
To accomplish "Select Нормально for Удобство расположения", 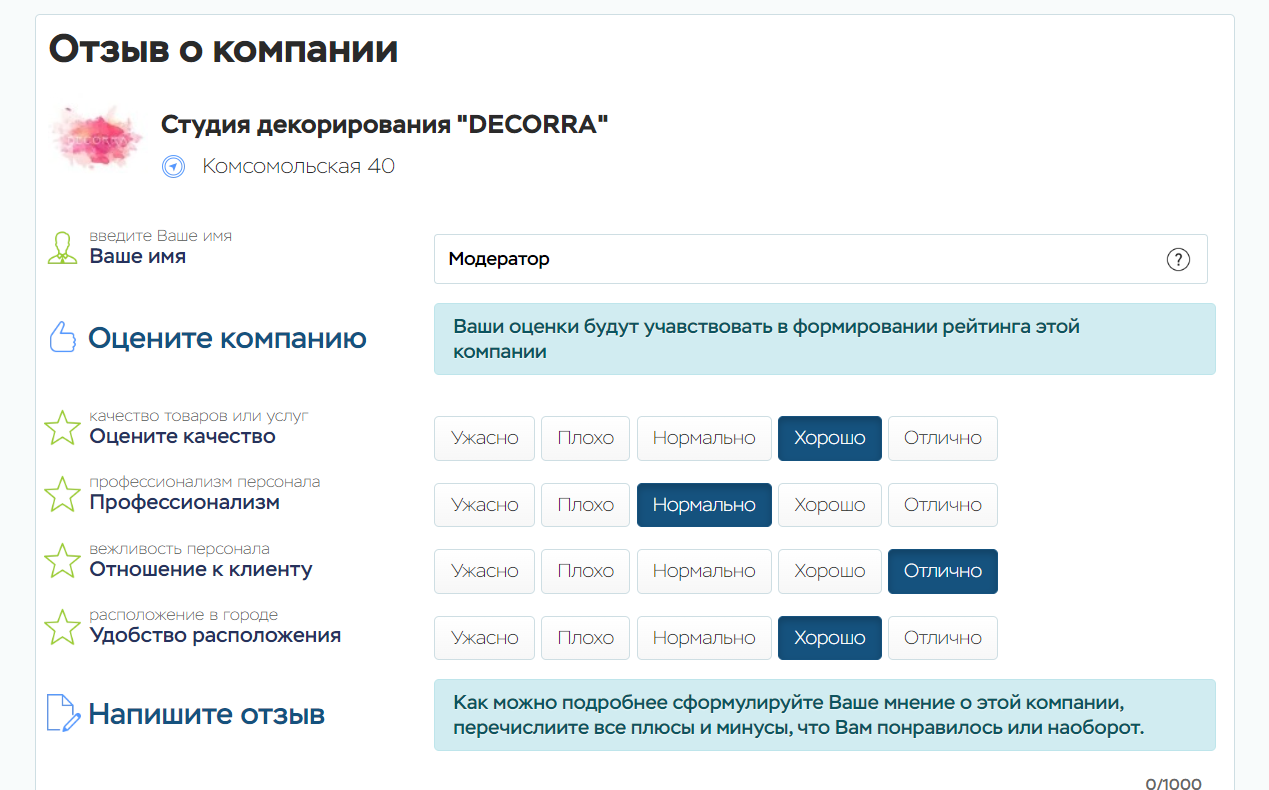I will [704, 638].
